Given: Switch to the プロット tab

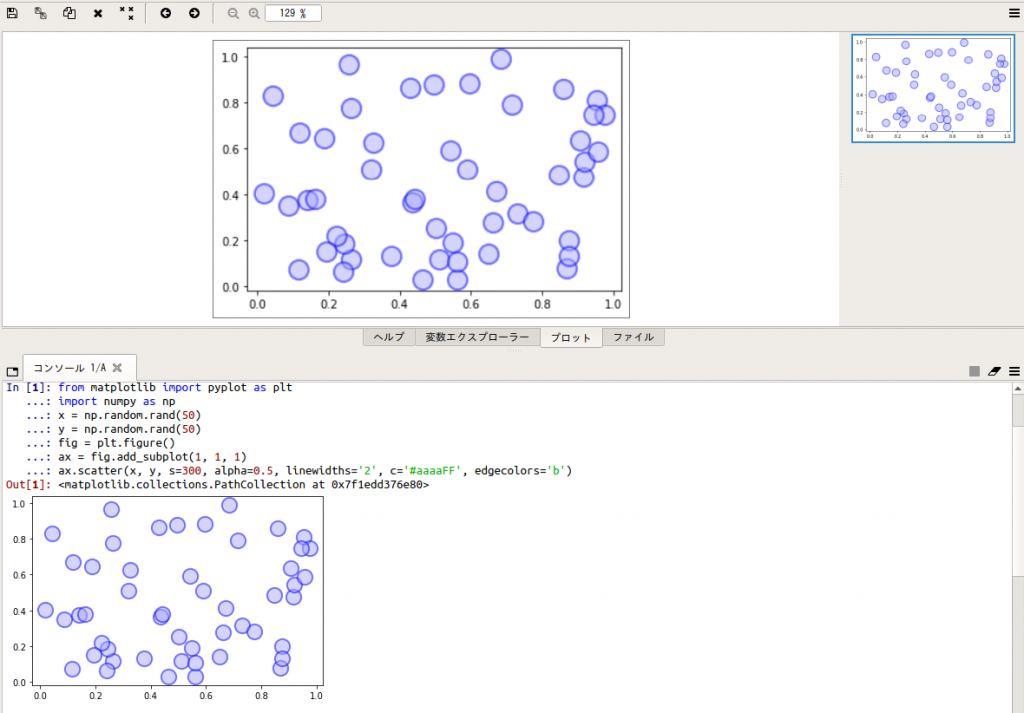Looking at the screenshot, I should [x=571, y=338].
